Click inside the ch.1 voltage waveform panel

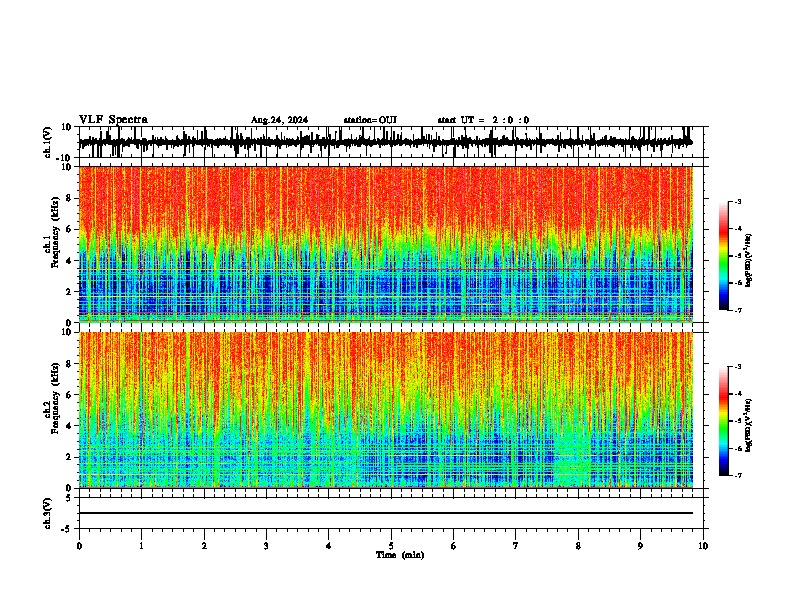pos(393,142)
